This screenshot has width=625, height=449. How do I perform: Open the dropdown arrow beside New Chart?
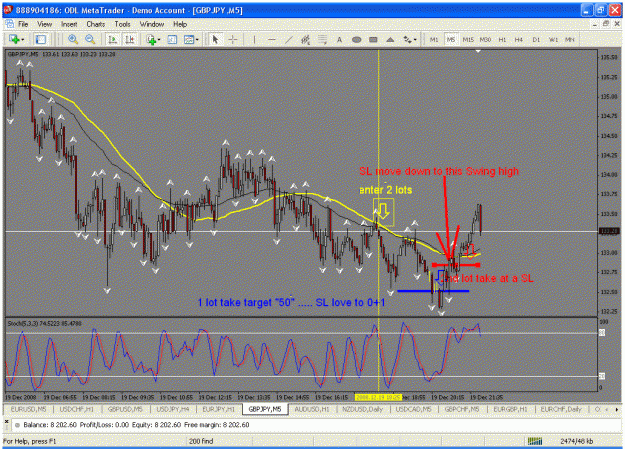point(23,39)
